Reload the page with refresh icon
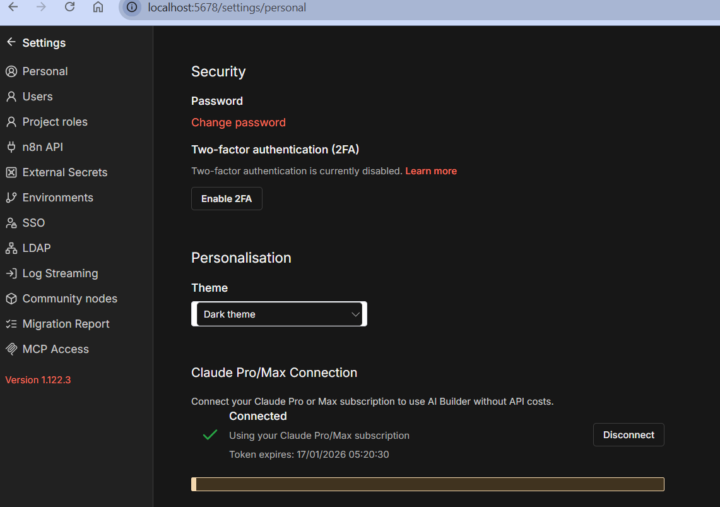Screen dimensions: 720x507 [69, 7]
